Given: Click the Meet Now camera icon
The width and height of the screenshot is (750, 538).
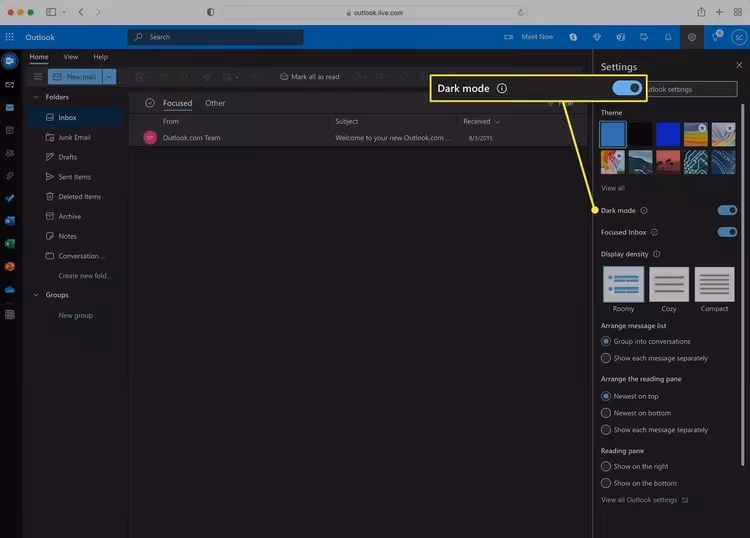Looking at the screenshot, I should click(x=508, y=37).
